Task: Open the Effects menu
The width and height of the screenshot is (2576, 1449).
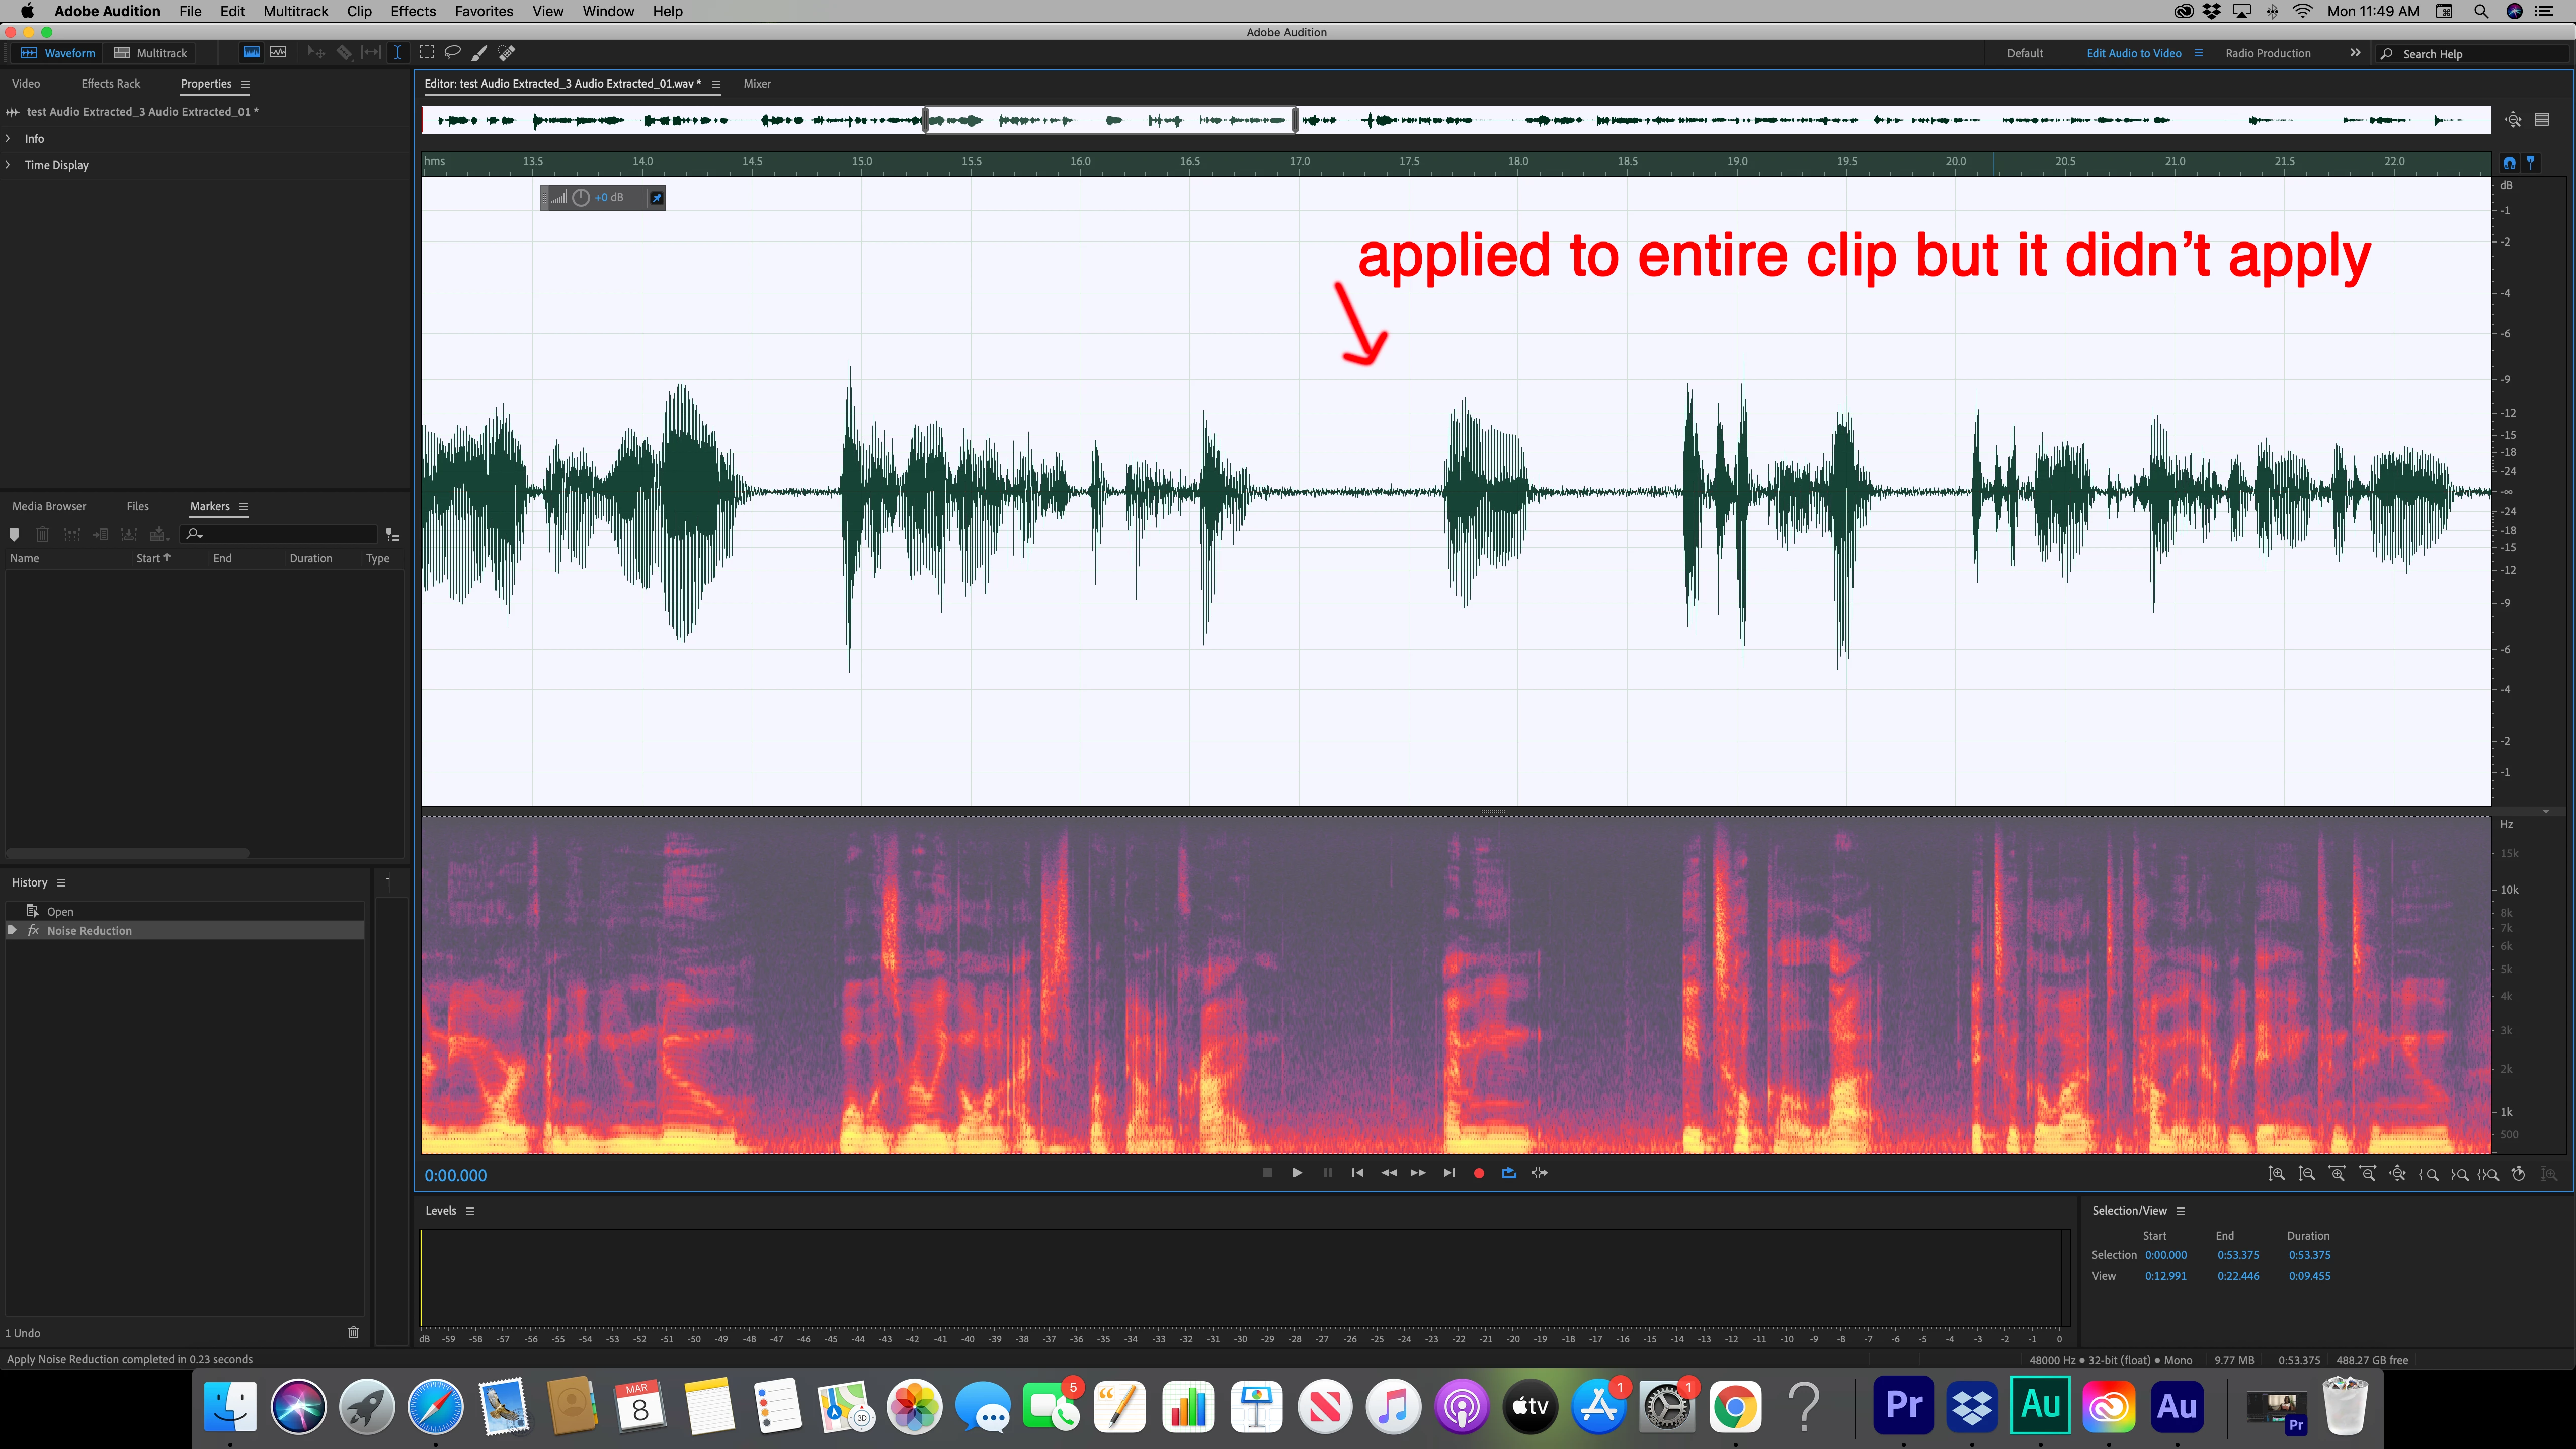Action: (x=412, y=11)
